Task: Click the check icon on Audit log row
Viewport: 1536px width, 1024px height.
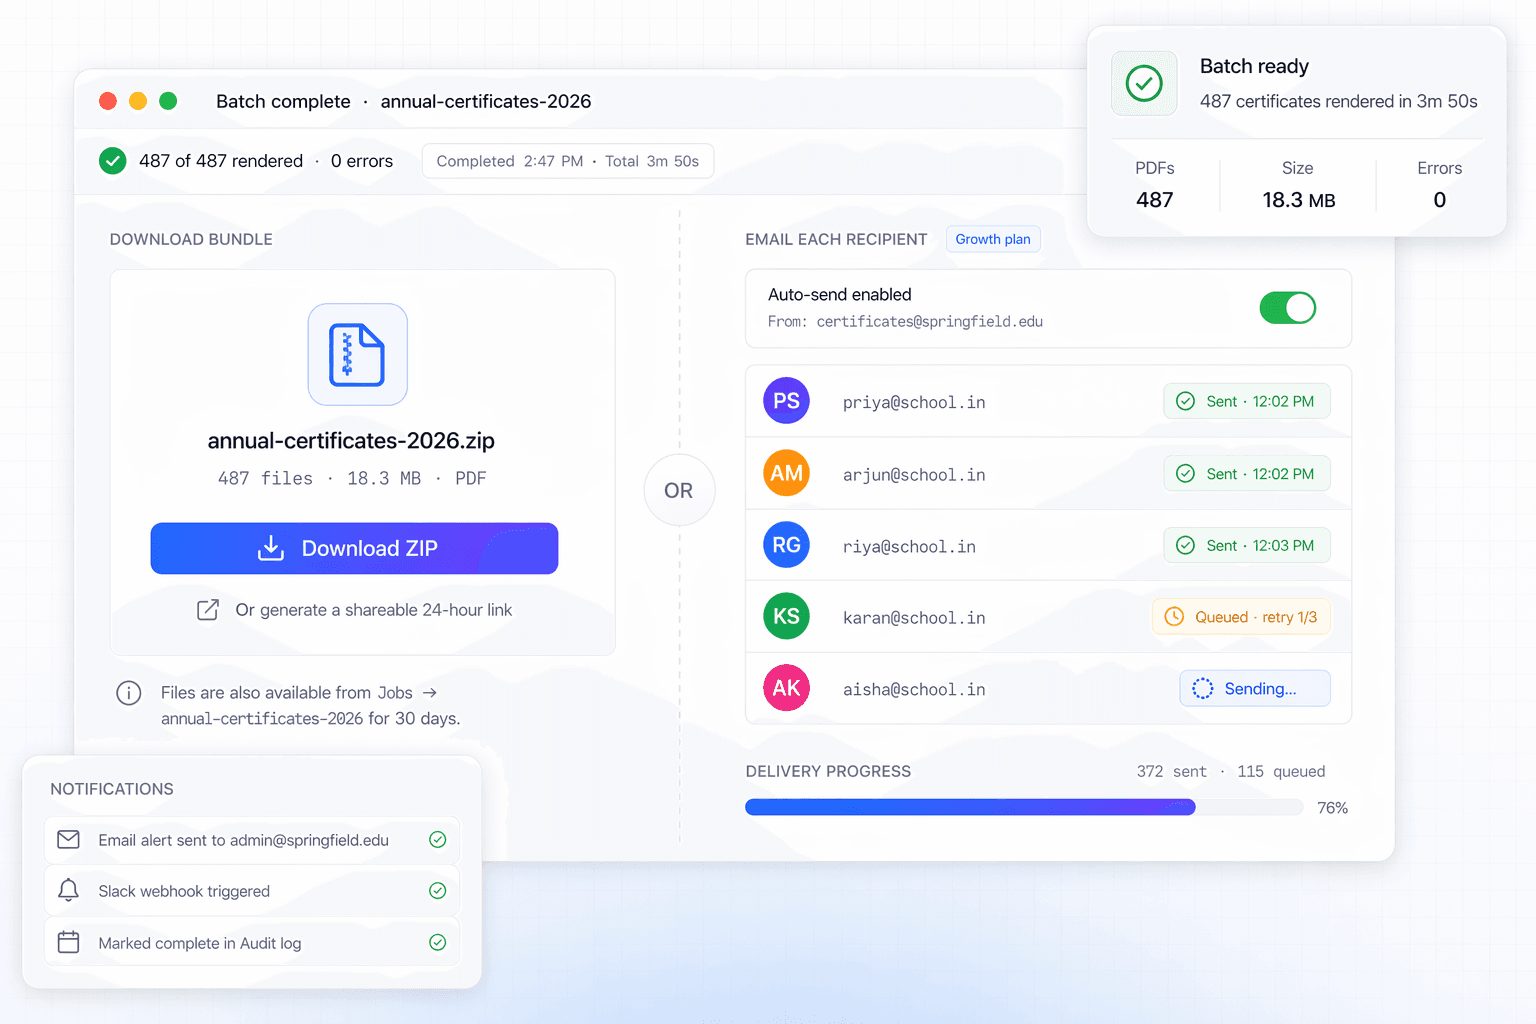Action: point(438,942)
